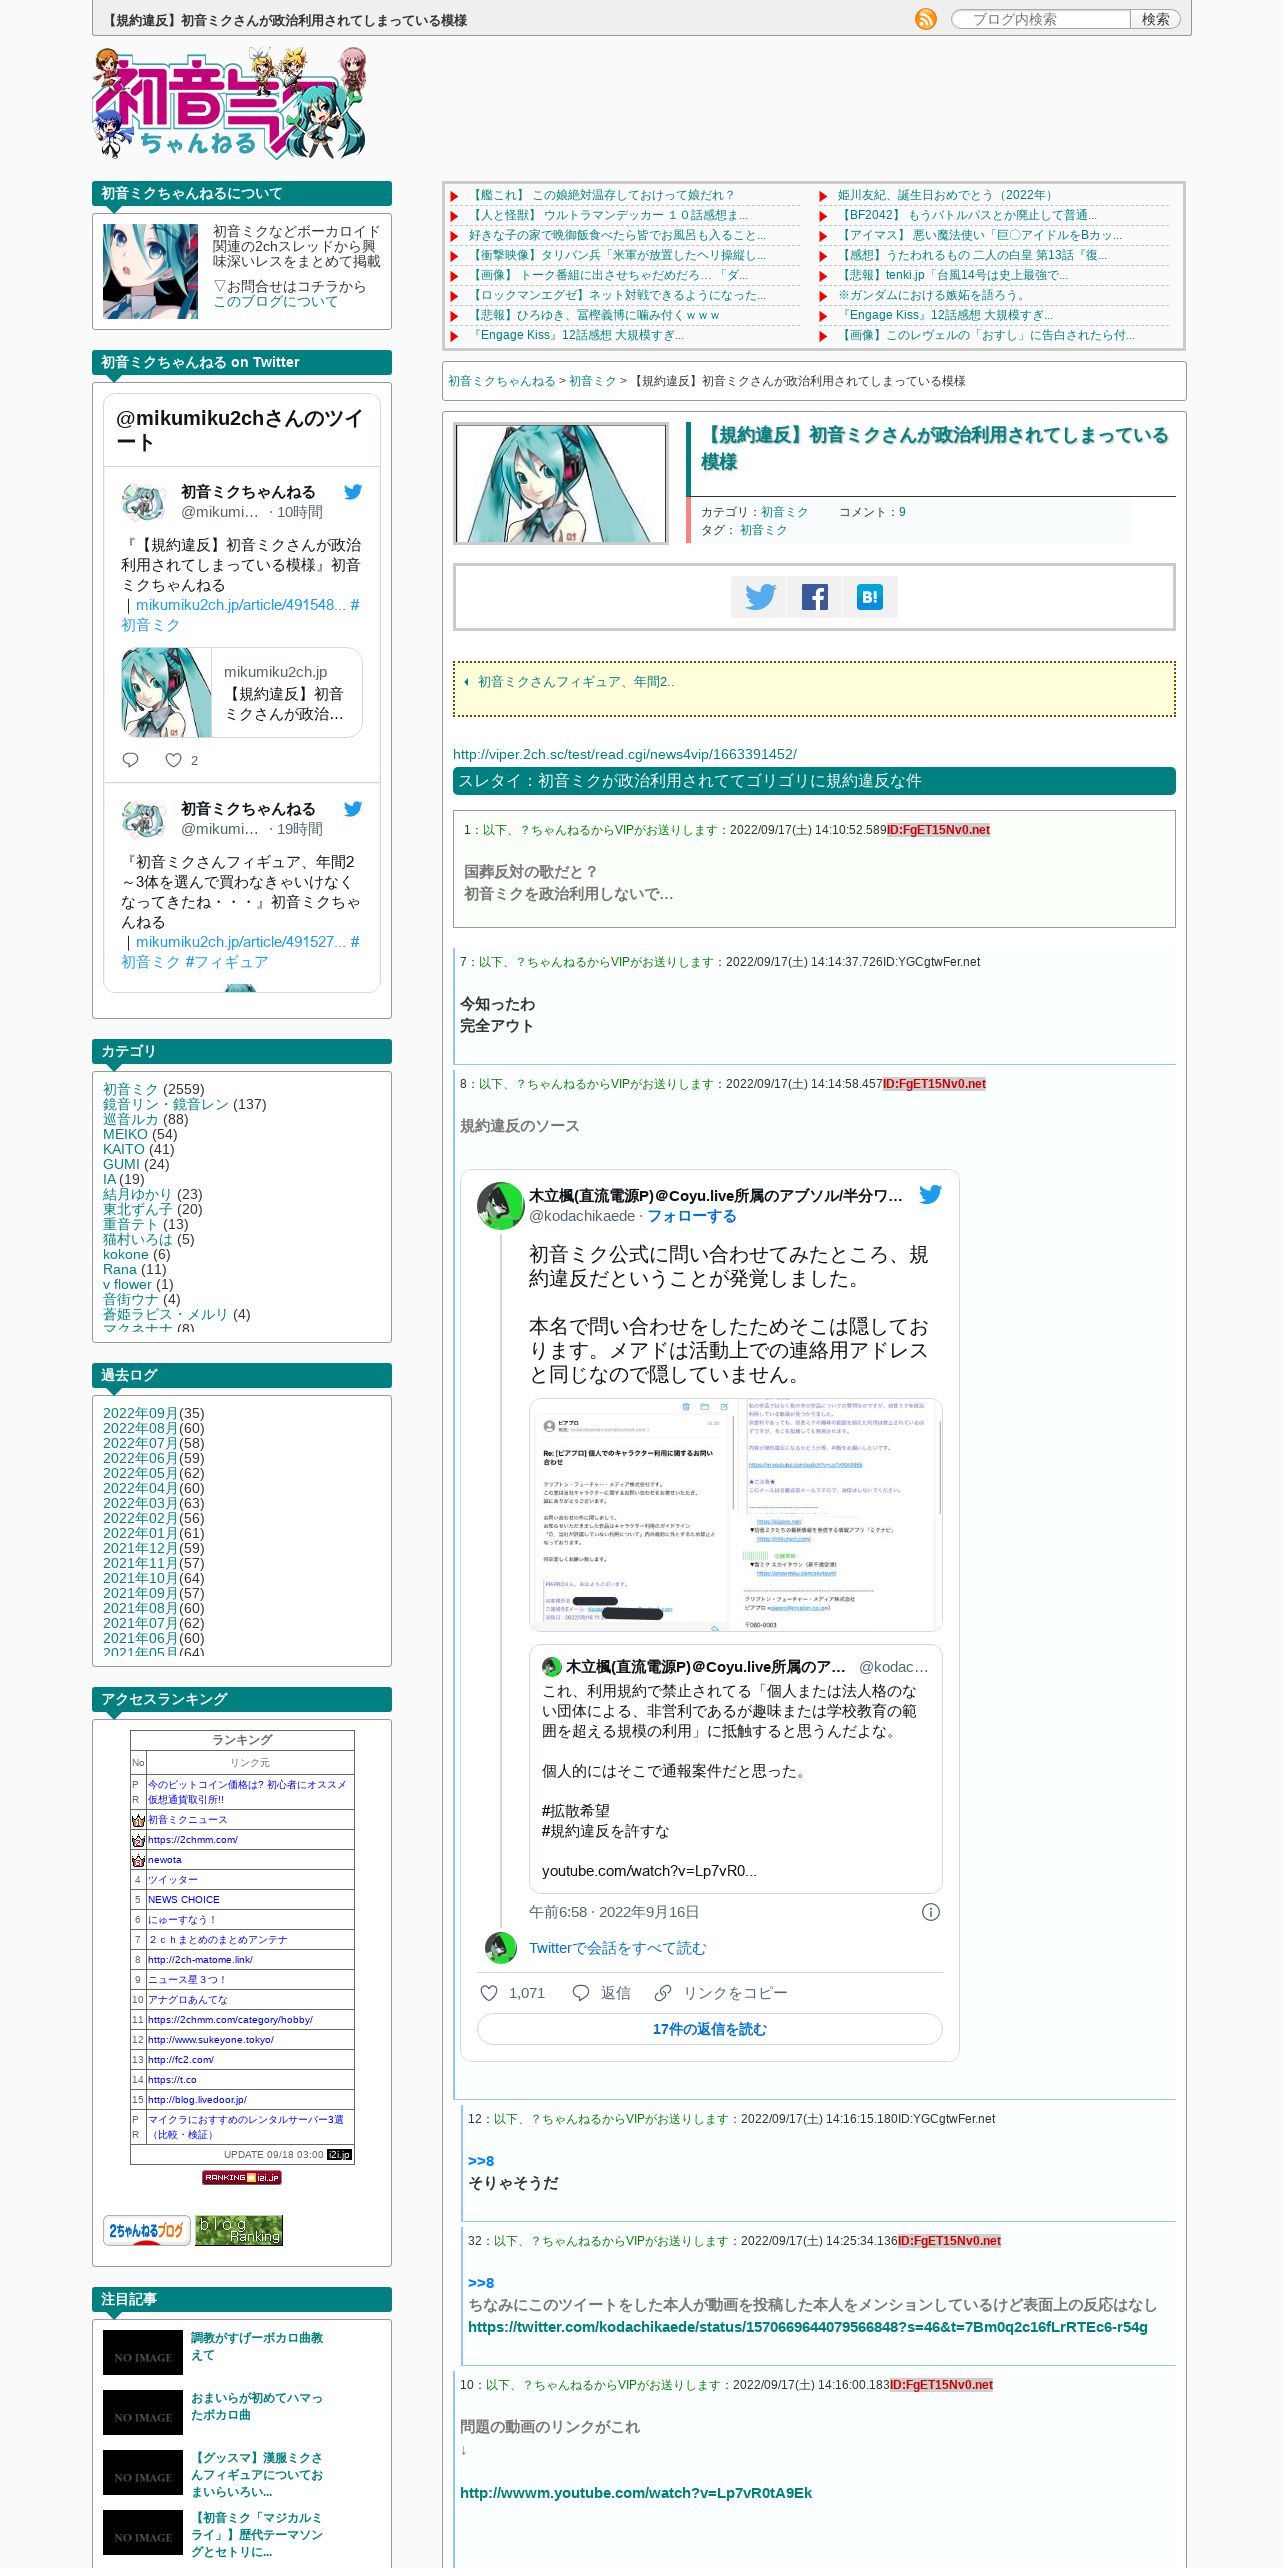1284x2568 pixels.
Task: Click article Miku thumbnail image
Action: [561, 483]
